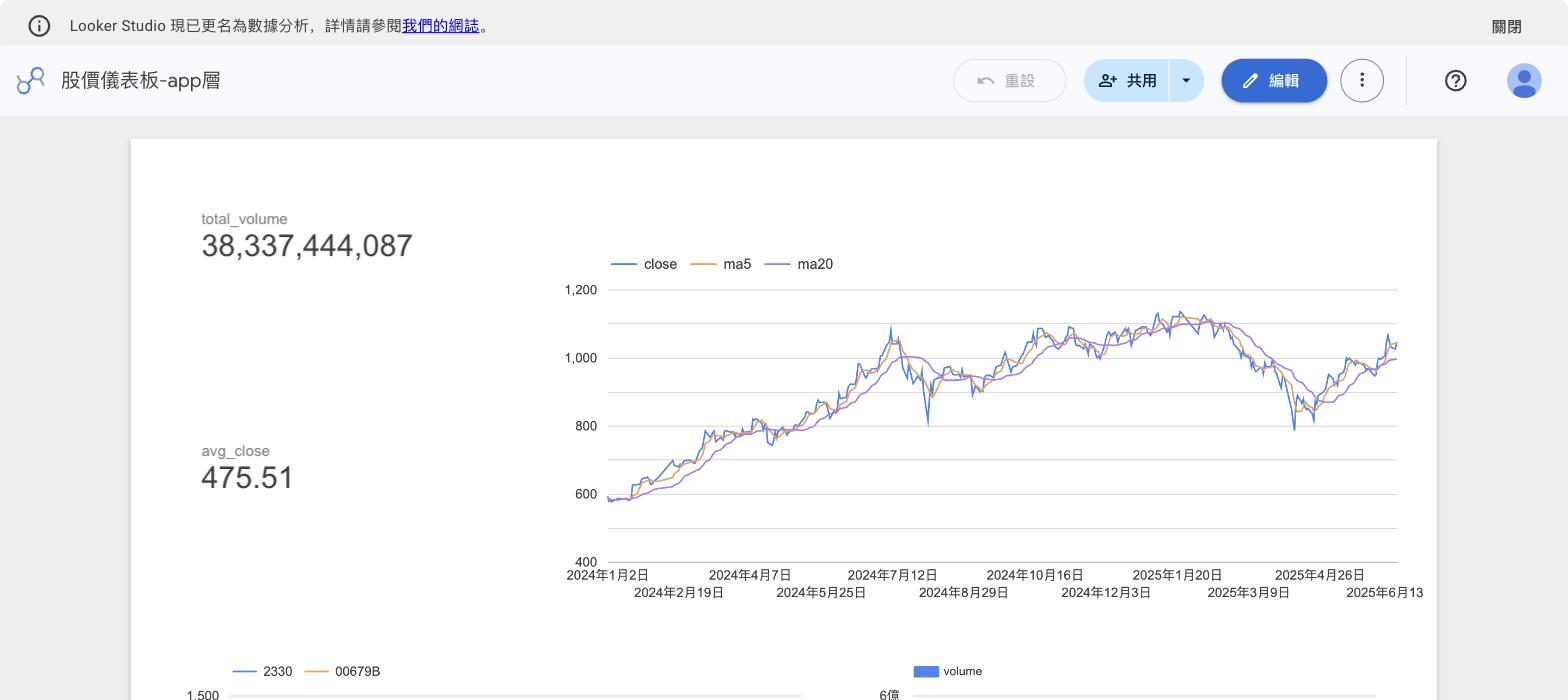Click the total_volume scorecard label
The height and width of the screenshot is (700, 1568).
[x=244, y=219]
